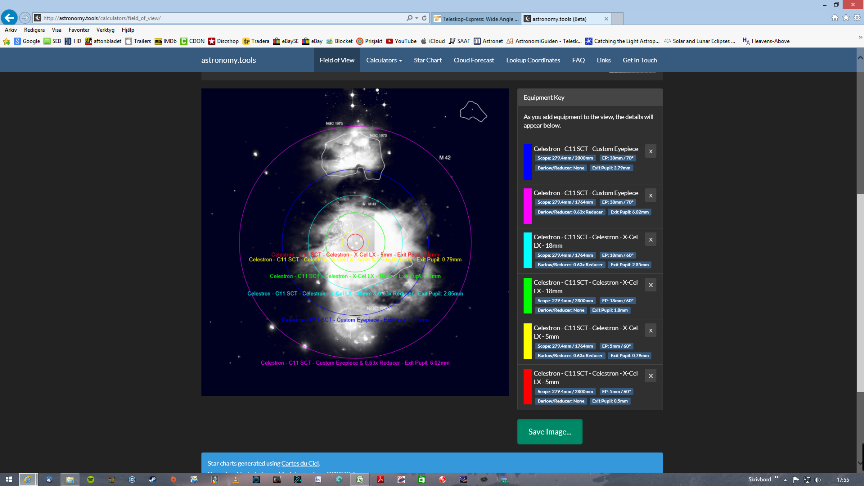The width and height of the screenshot is (864, 486).
Task: Click the blue equipment color swatch
Action: tap(527, 161)
